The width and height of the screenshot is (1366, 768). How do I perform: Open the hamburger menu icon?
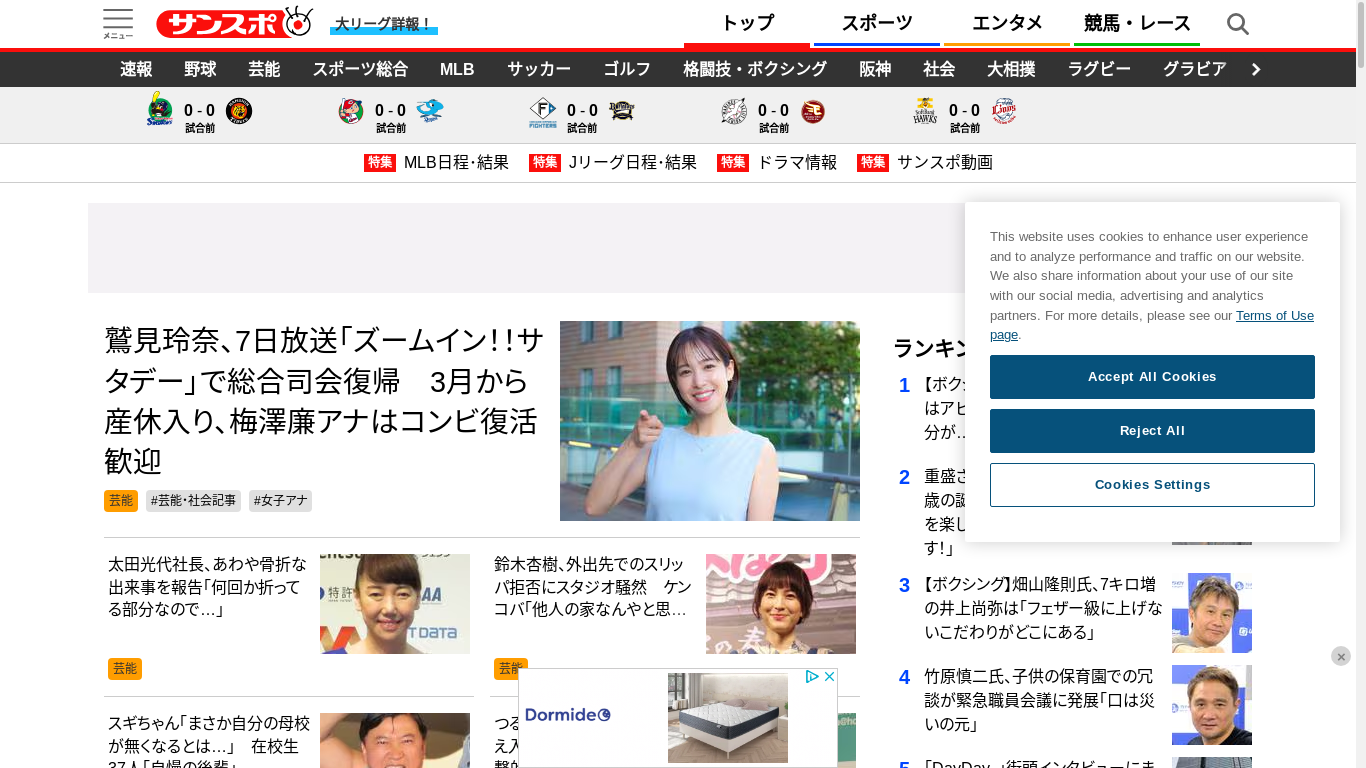click(x=118, y=24)
